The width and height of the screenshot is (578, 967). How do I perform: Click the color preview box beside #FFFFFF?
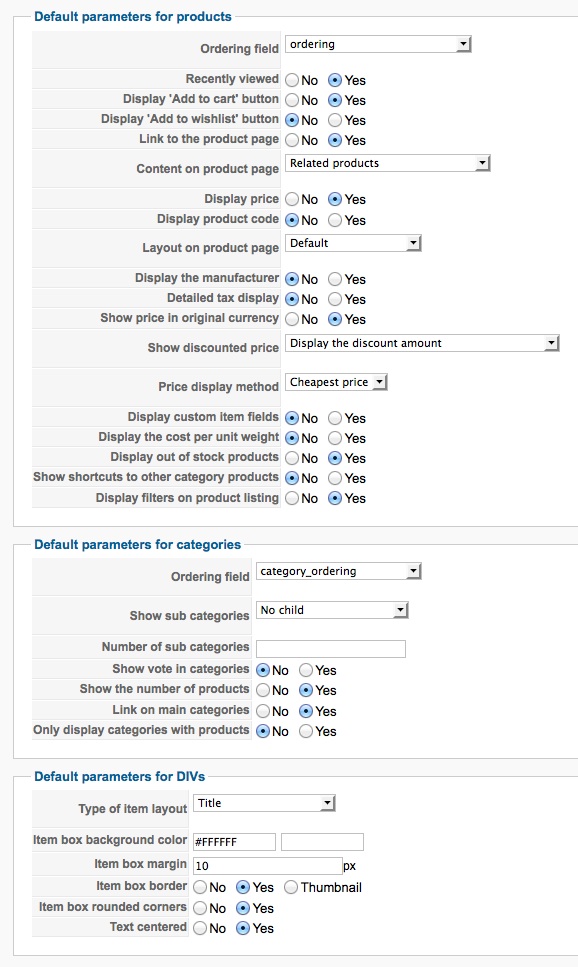[322, 842]
